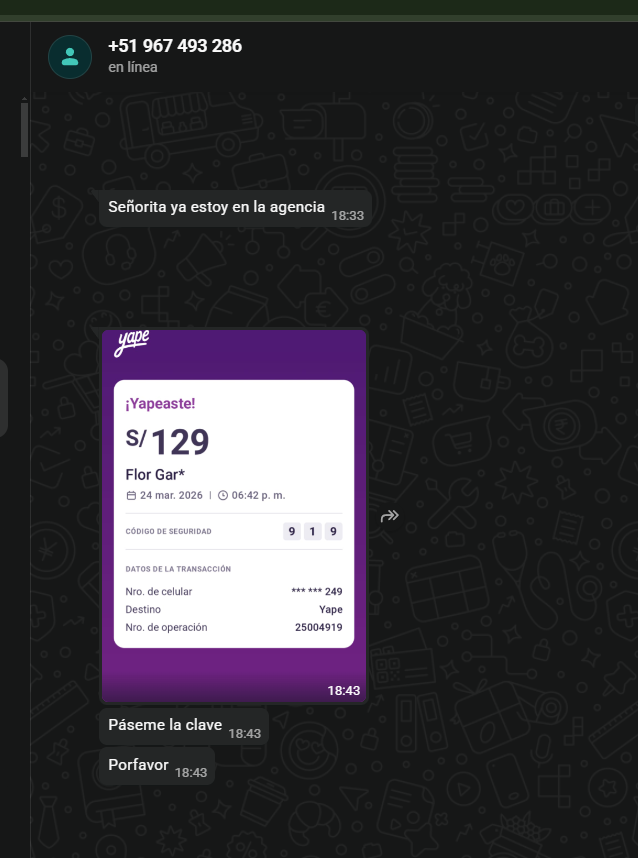The width and height of the screenshot is (638, 858).
Task: Click the recipient name Flor Gar*
Action: (155, 474)
